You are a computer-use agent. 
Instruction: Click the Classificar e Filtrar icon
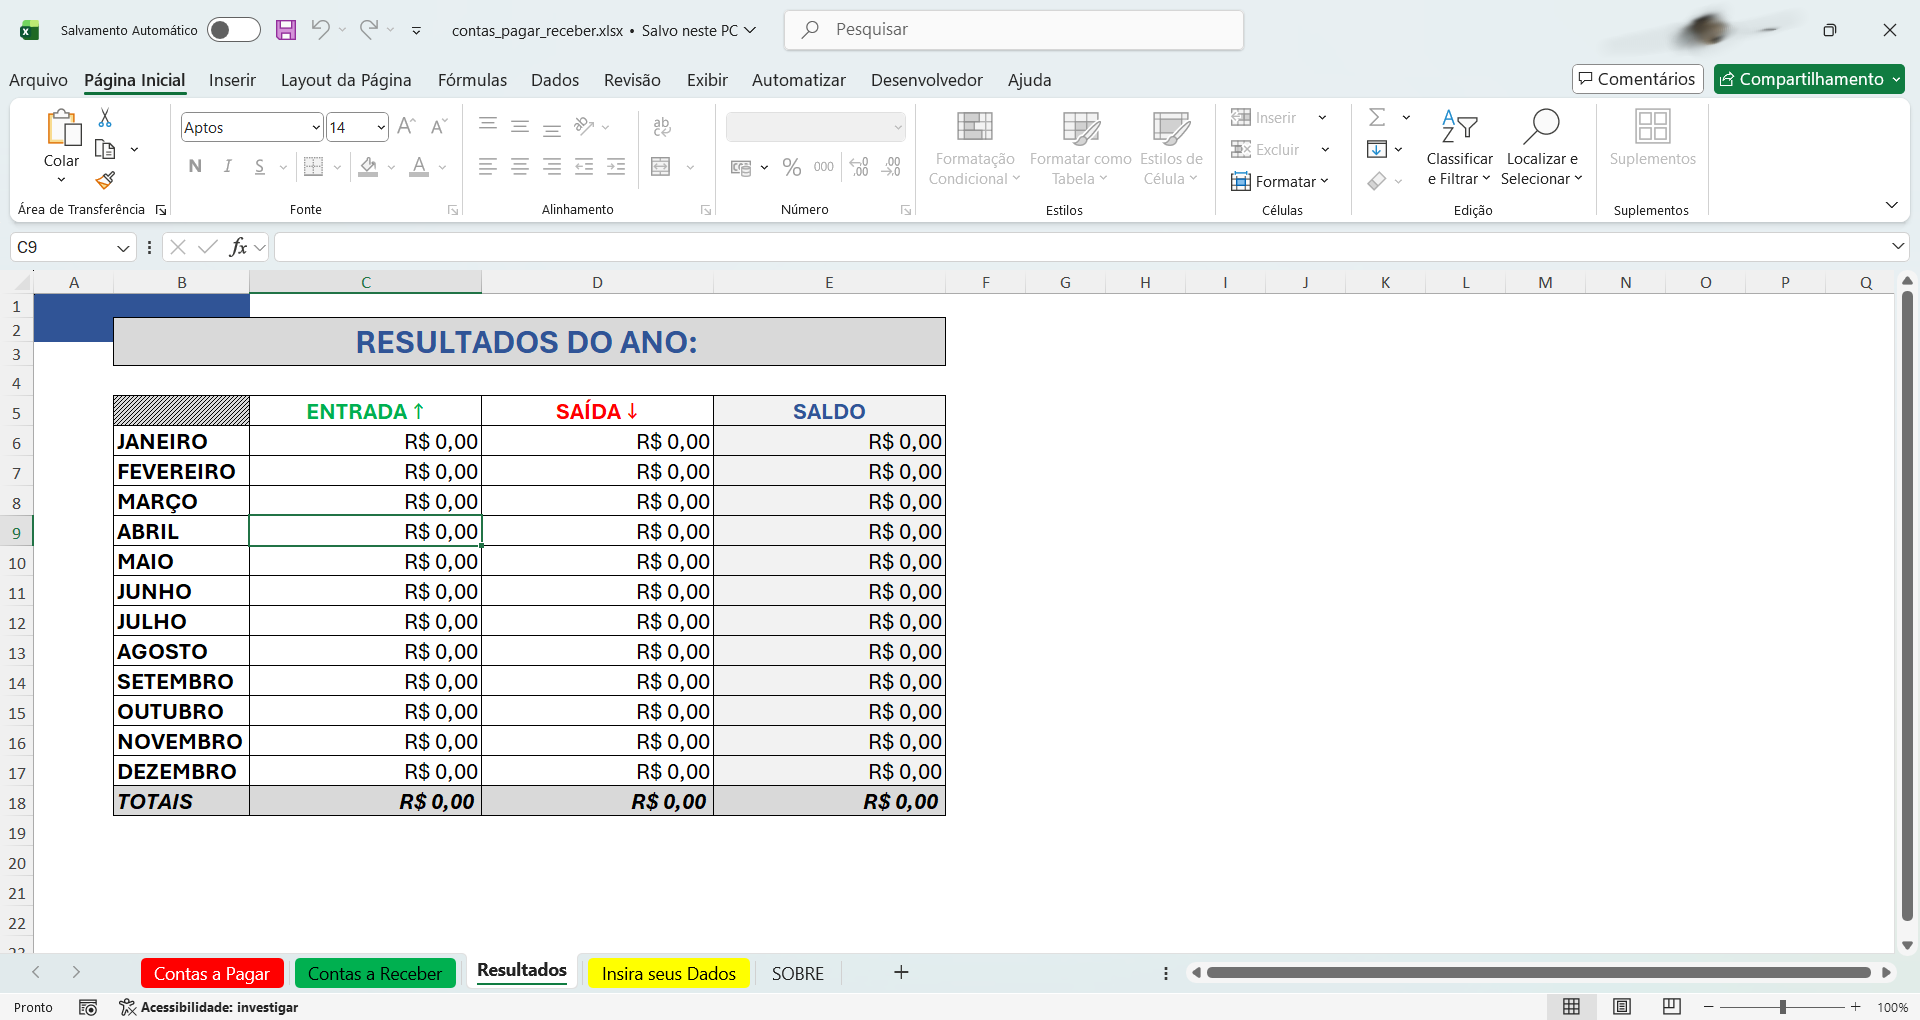pyautogui.click(x=1459, y=128)
